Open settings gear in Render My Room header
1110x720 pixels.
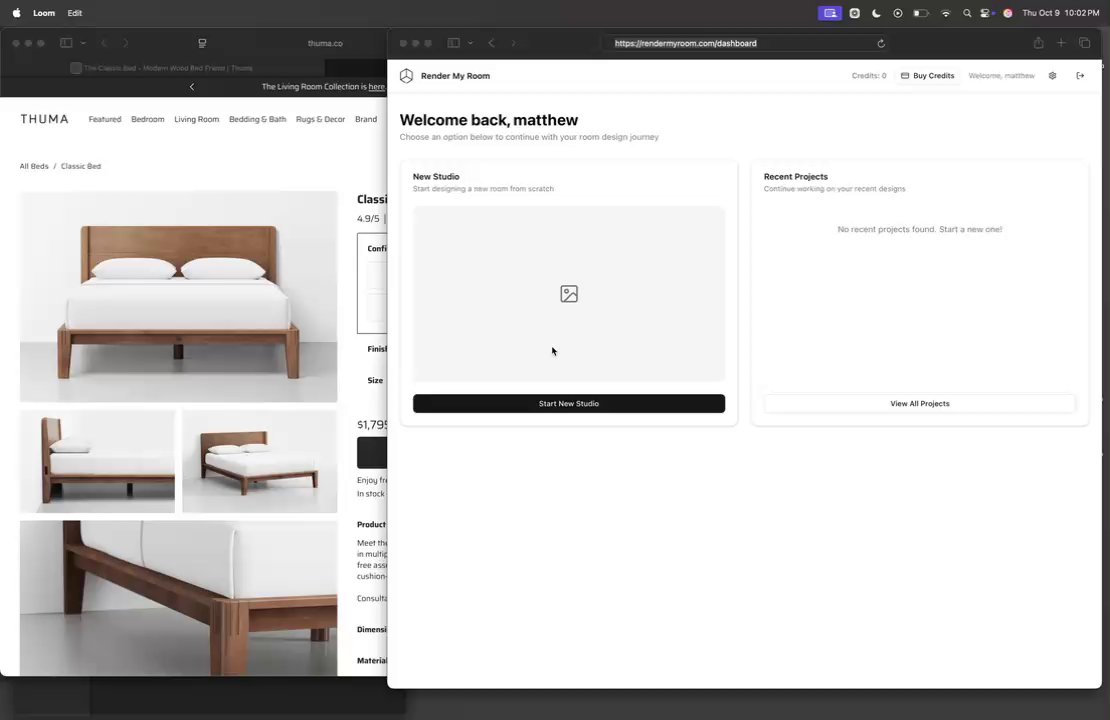coord(1052,76)
